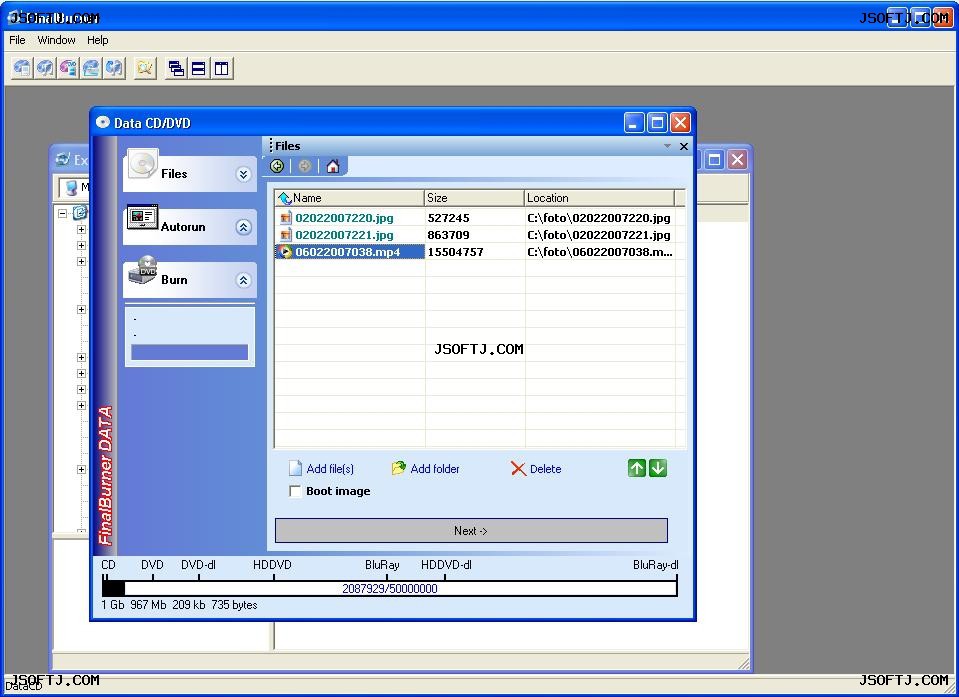Click the blue progress bar in Burn panel

point(190,352)
